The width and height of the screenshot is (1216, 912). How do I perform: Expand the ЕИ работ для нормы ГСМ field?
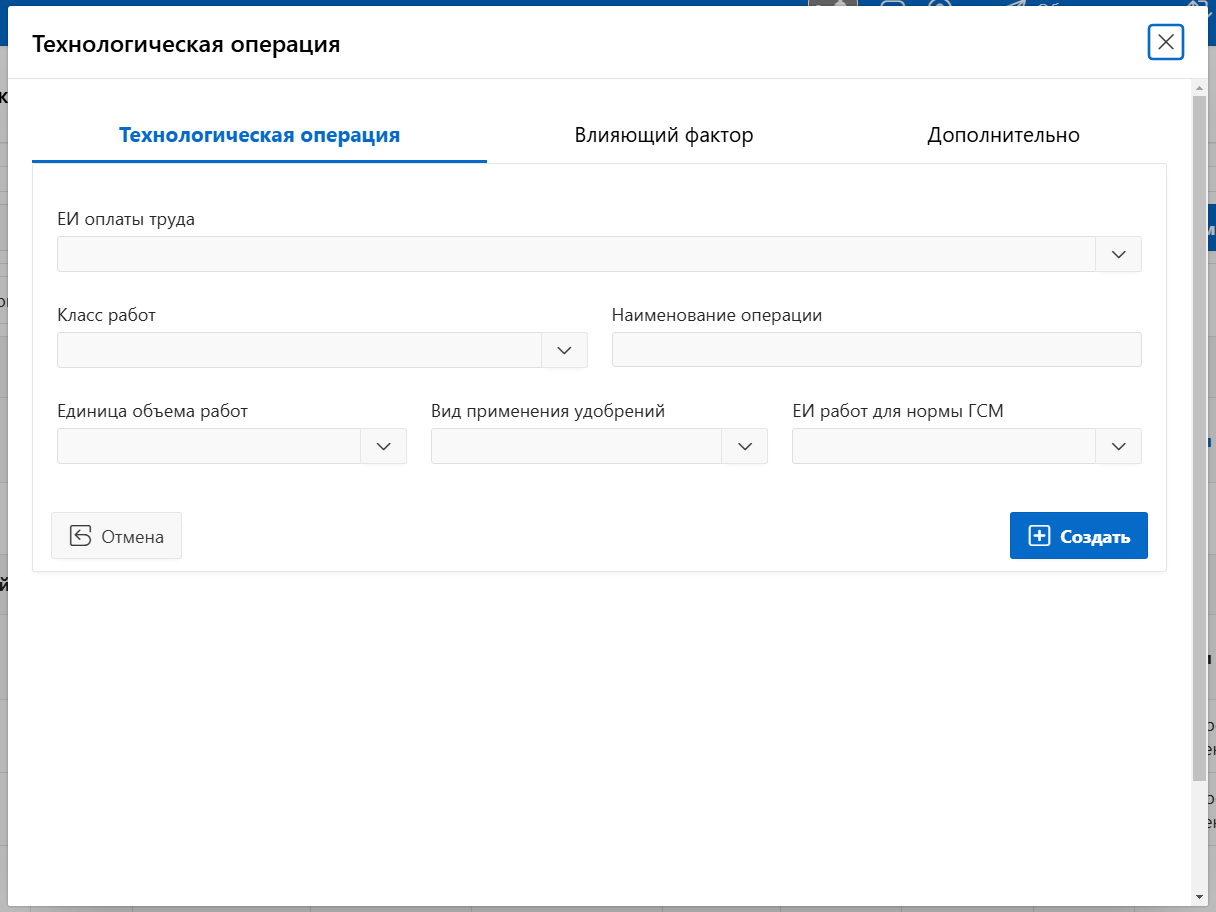pos(943,446)
